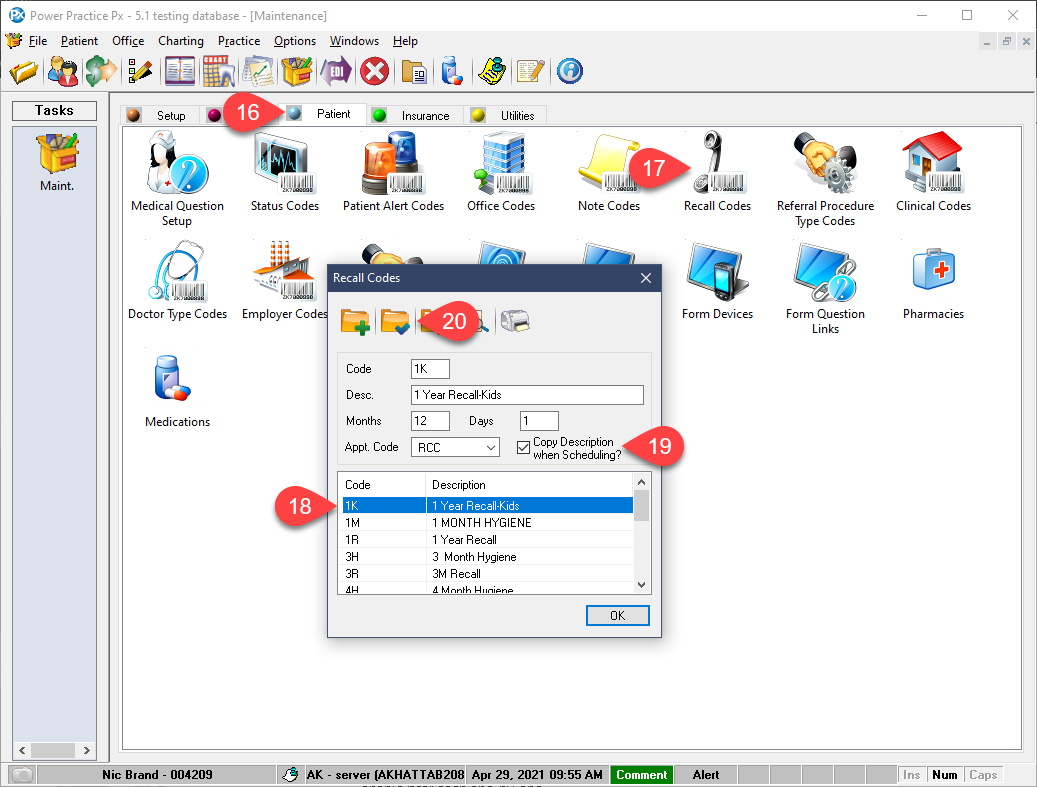Image resolution: width=1037 pixels, height=787 pixels.
Task: Click the open folder toolbar icon
Action: [24, 71]
